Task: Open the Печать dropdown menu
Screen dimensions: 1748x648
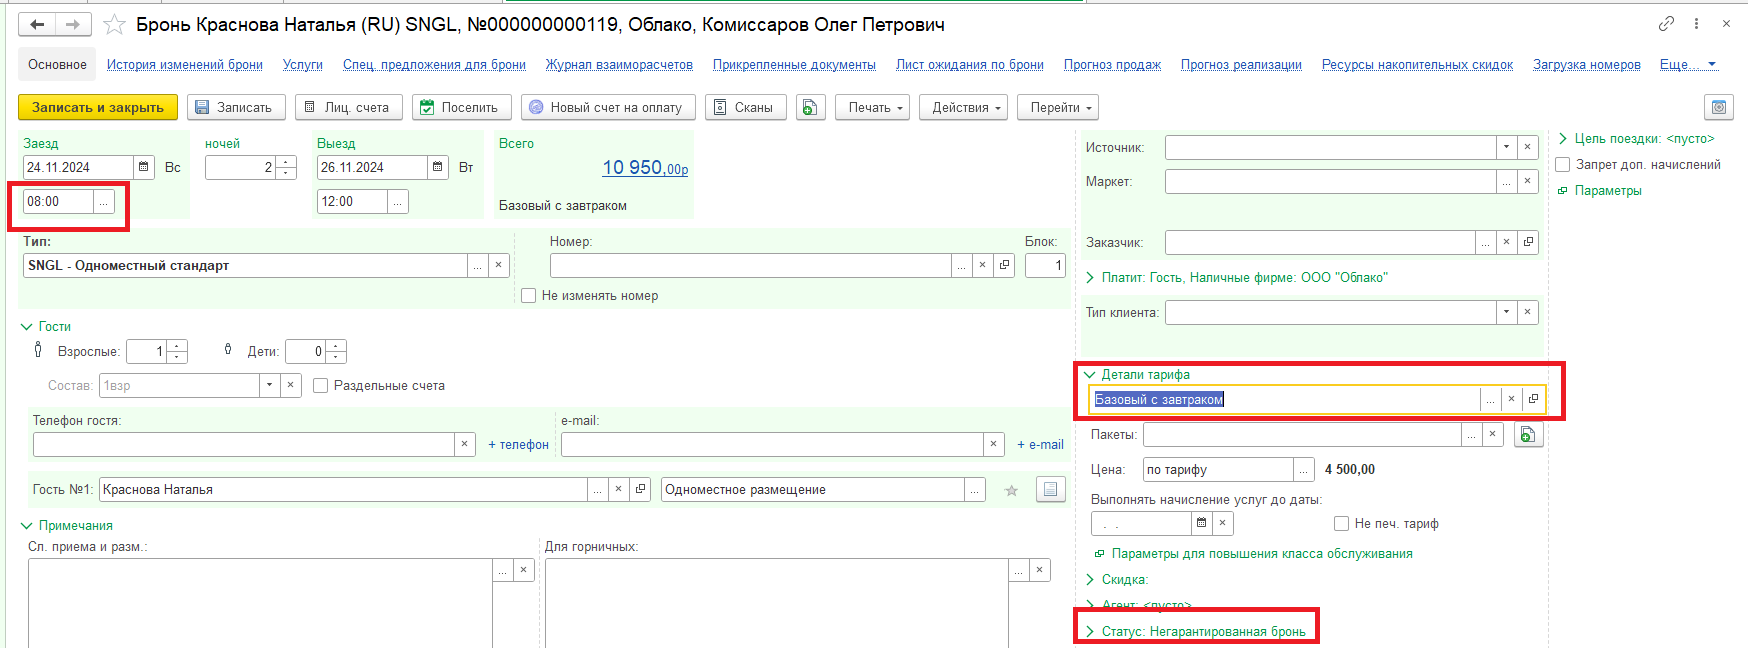Action: [873, 107]
